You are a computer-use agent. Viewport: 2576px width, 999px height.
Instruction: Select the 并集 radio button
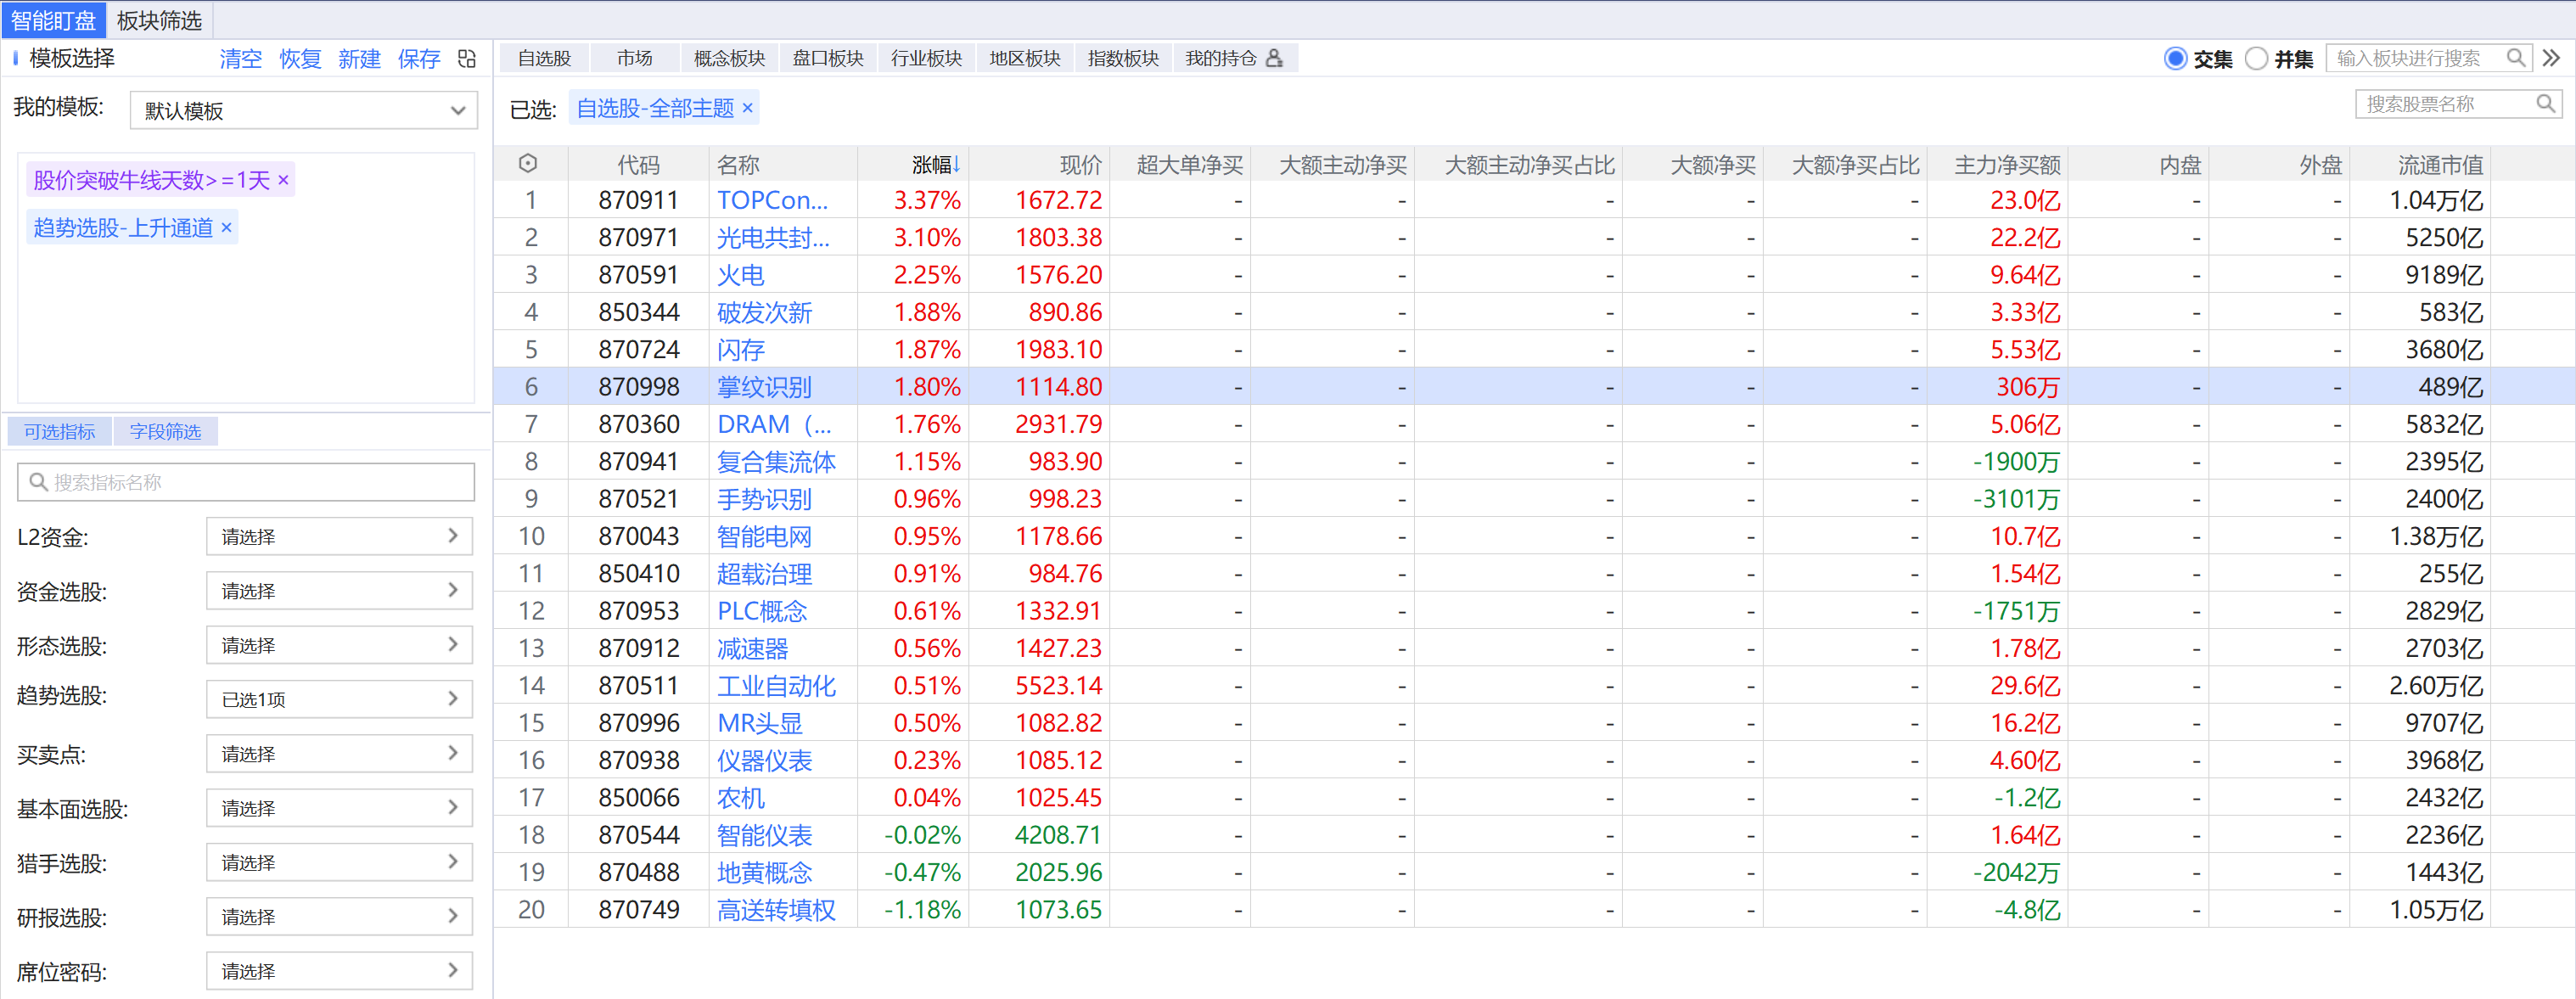pos(2256,59)
